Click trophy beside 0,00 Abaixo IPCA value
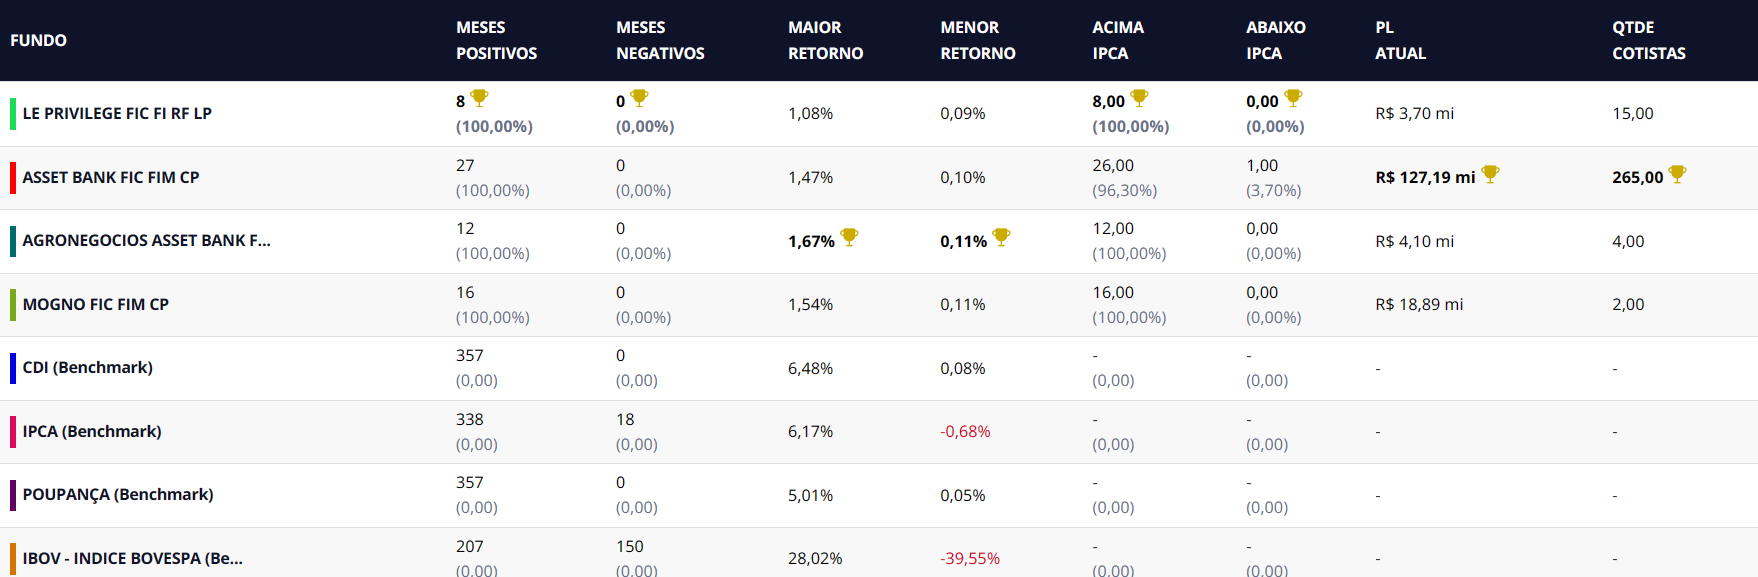The image size is (1758, 577). [x=1293, y=98]
